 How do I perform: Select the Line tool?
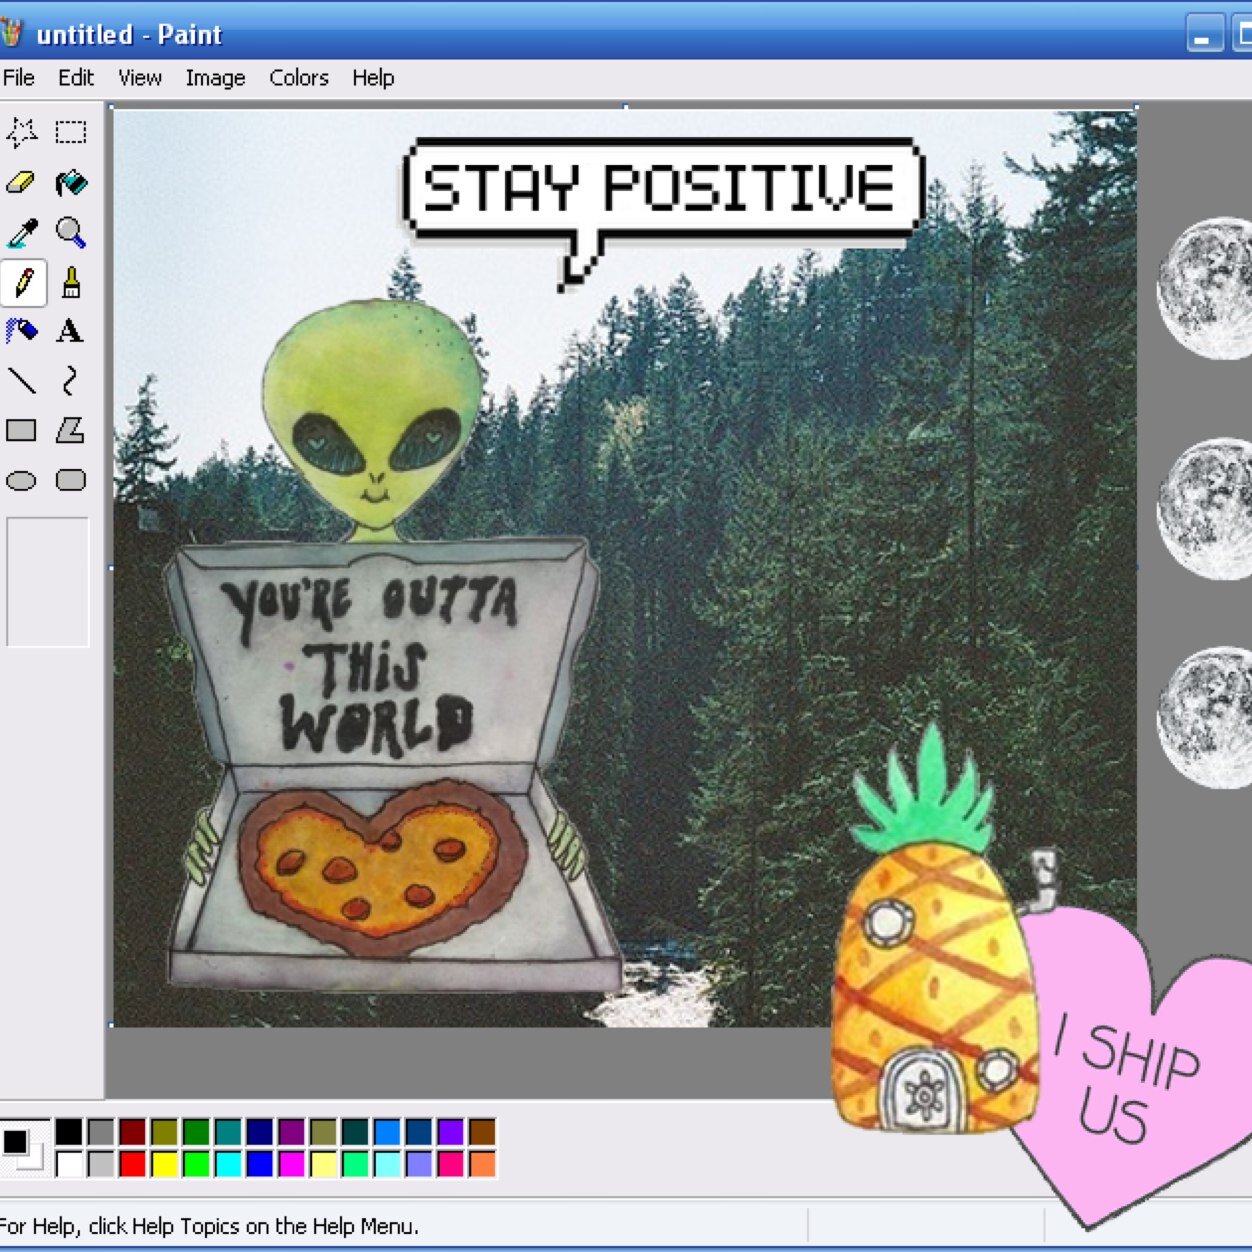pos(22,381)
